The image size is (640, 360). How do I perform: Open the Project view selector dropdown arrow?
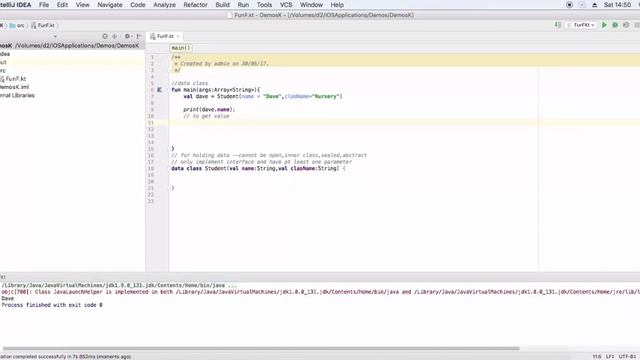point(55,36)
